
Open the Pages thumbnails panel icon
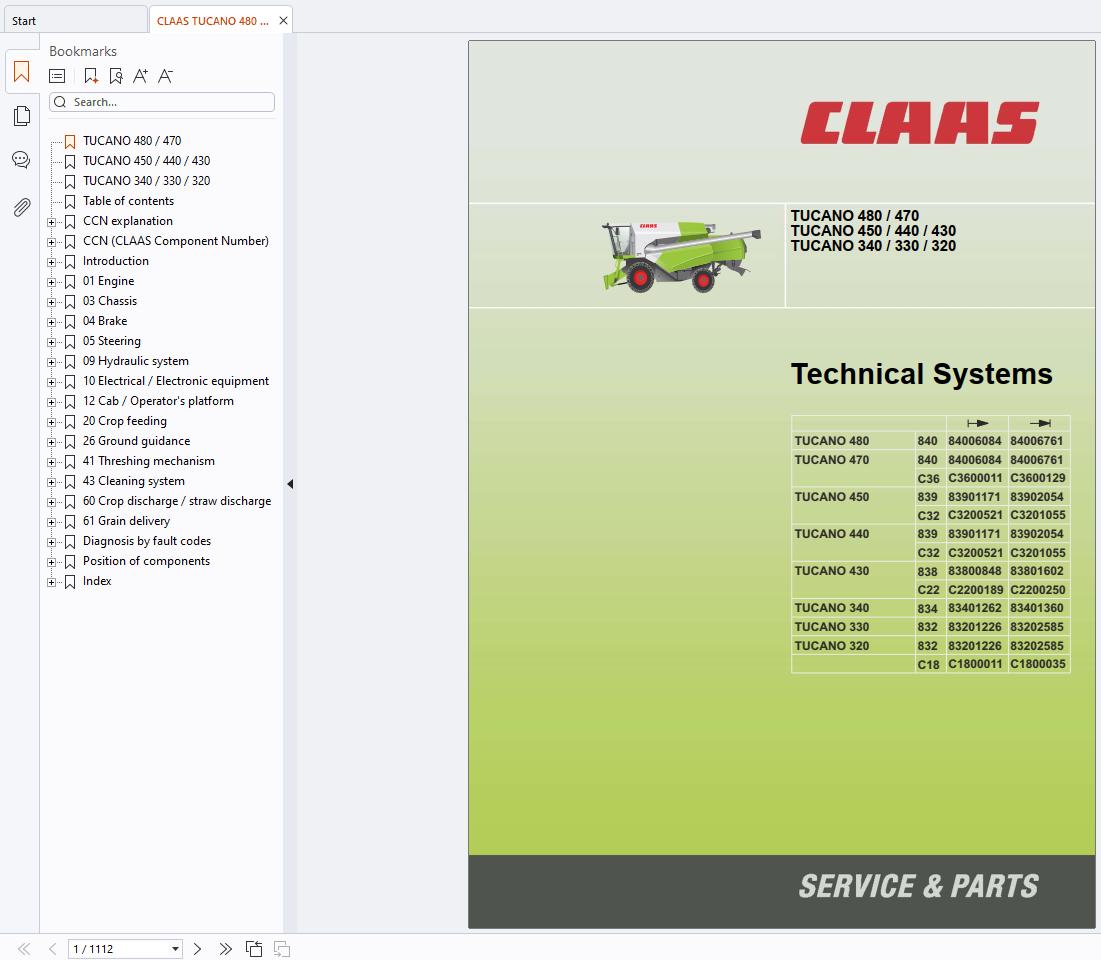(x=22, y=116)
